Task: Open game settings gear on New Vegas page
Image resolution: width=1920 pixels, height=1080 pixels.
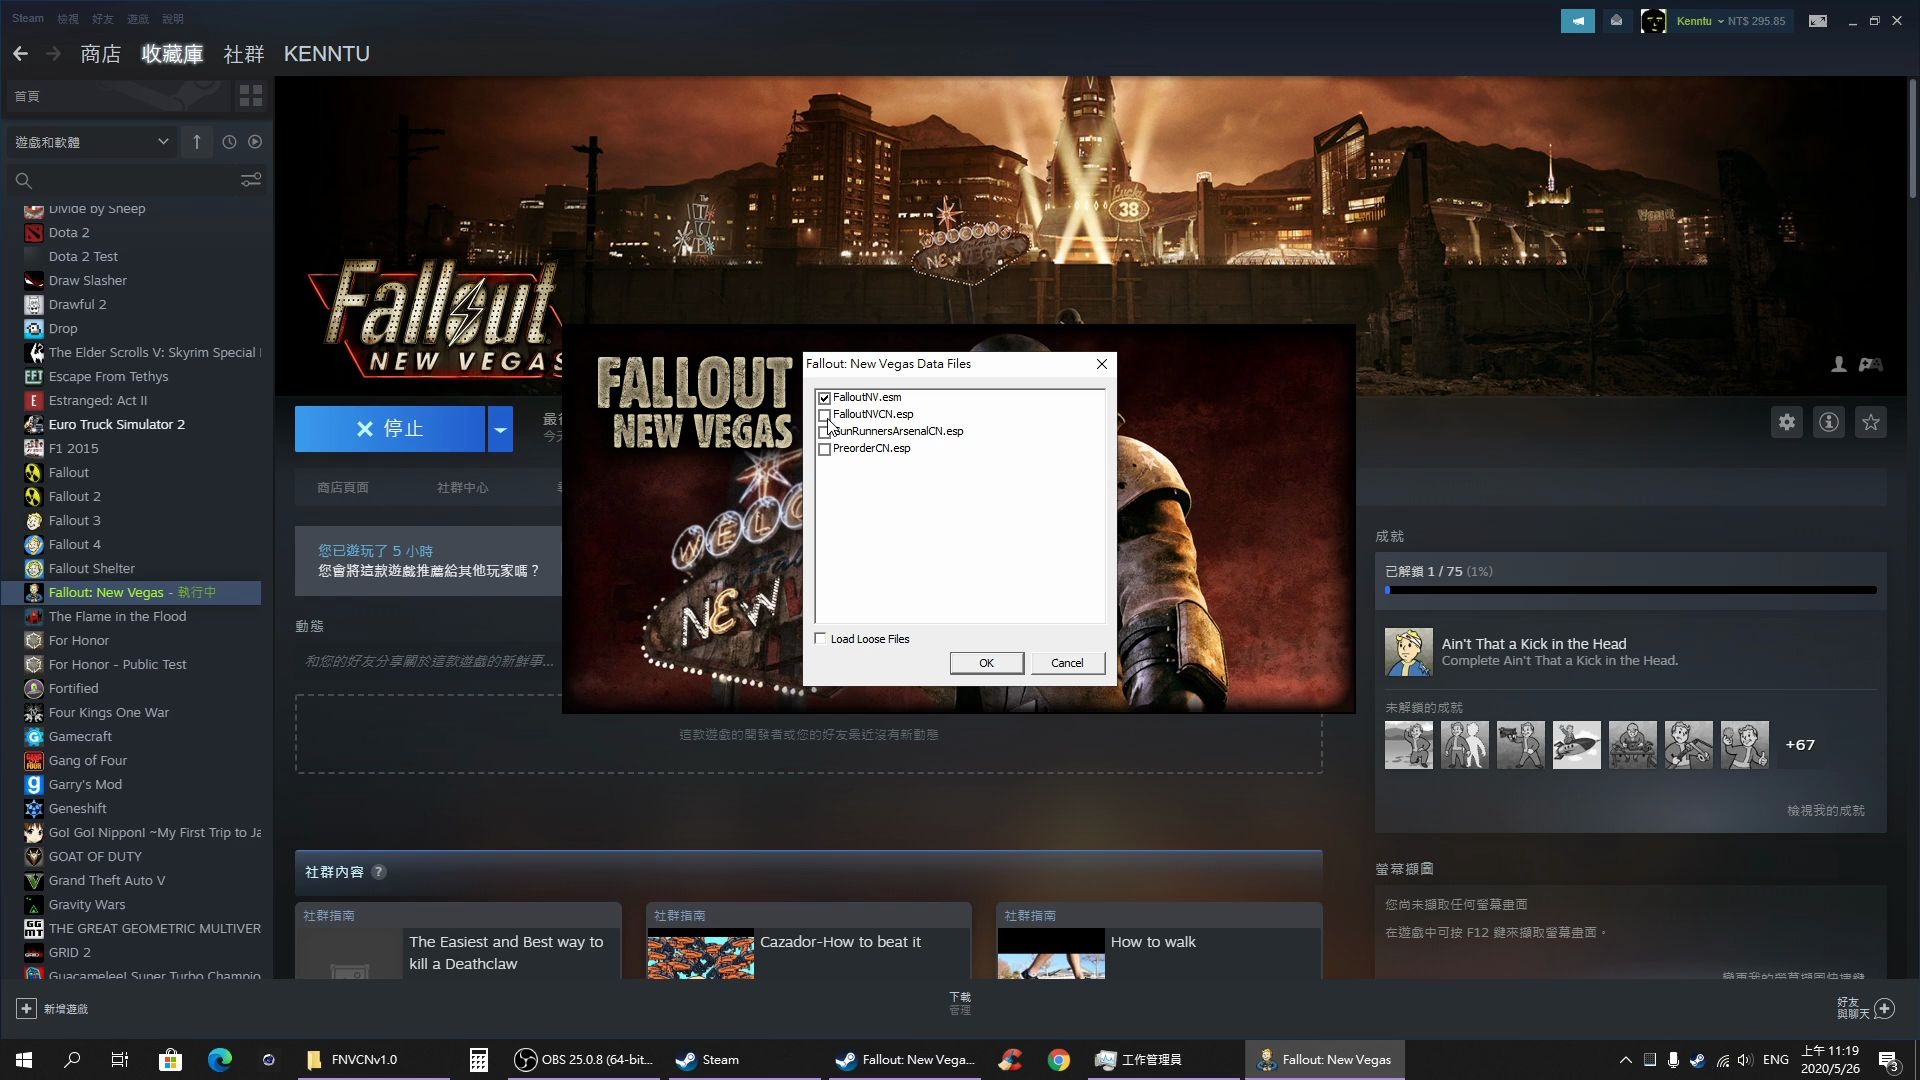Action: click(x=1787, y=422)
